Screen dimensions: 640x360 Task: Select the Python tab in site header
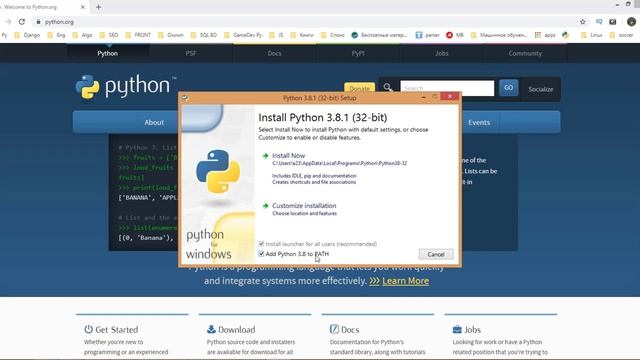tap(108, 53)
